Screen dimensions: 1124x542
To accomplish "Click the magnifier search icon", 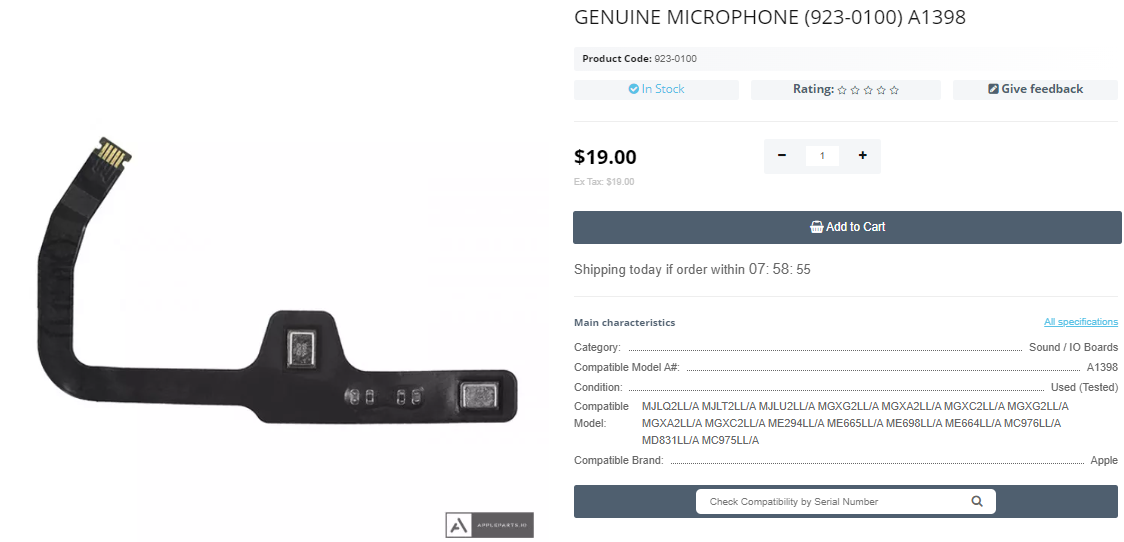I will (x=977, y=501).
